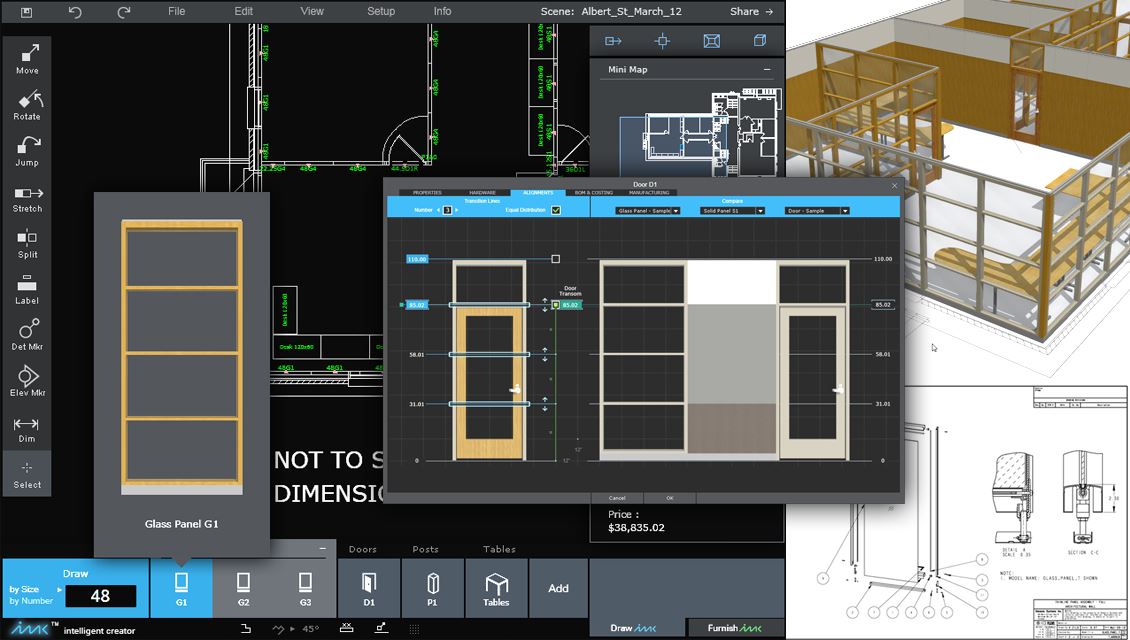Select the Move tool

click(x=27, y=59)
